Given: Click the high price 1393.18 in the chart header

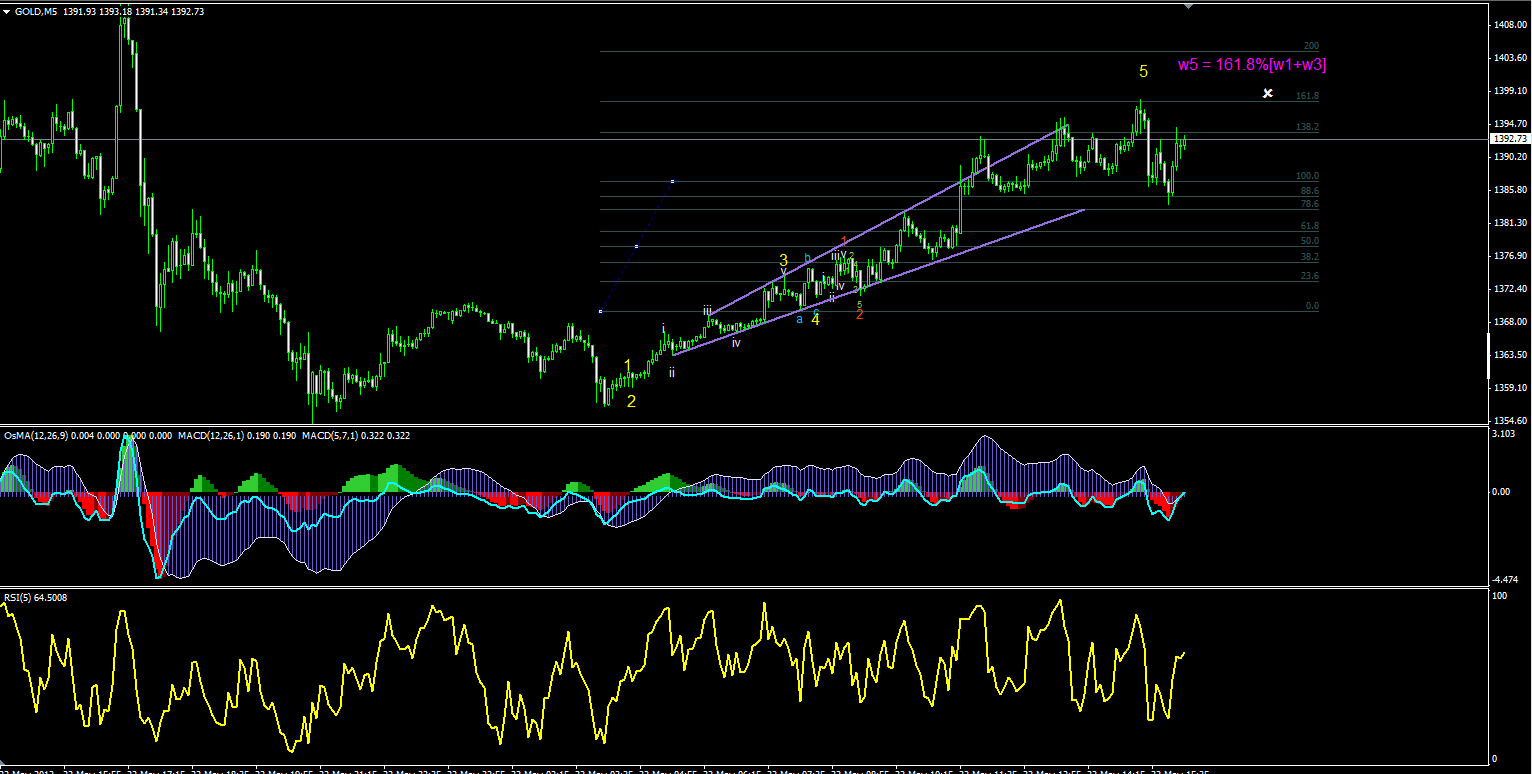Looking at the screenshot, I should 116,11.
